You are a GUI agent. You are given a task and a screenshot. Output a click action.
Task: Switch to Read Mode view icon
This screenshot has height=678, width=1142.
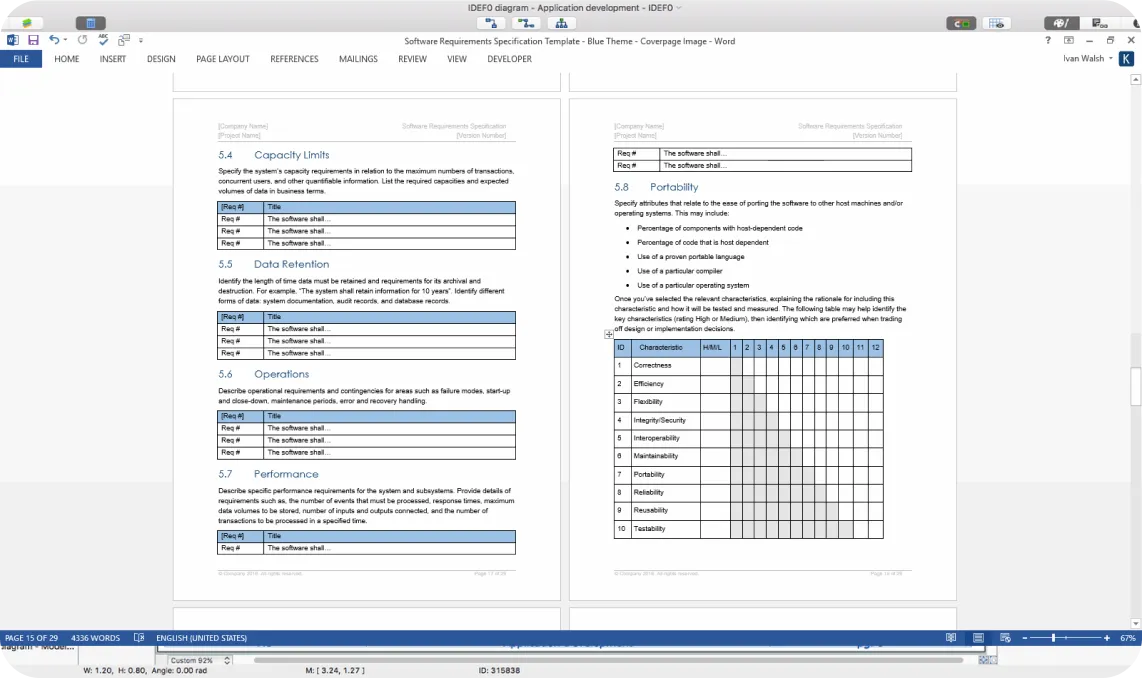click(x=950, y=638)
